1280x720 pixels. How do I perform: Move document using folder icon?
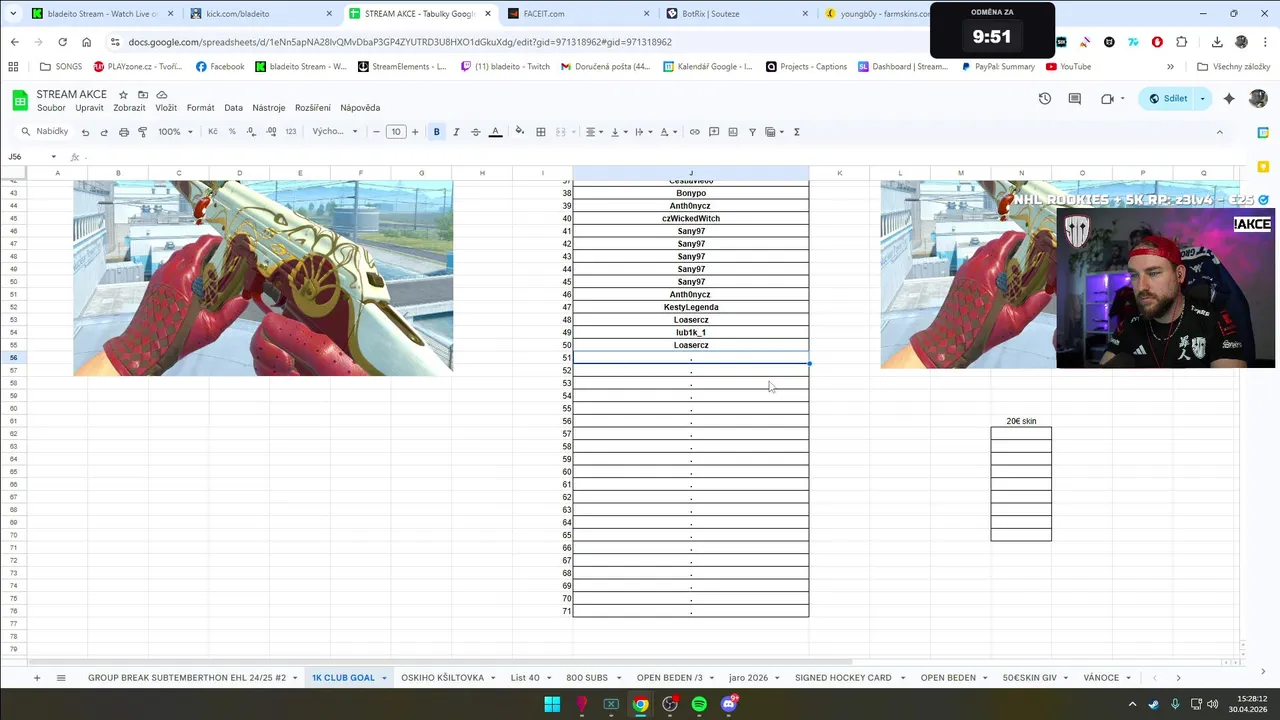coord(143,95)
